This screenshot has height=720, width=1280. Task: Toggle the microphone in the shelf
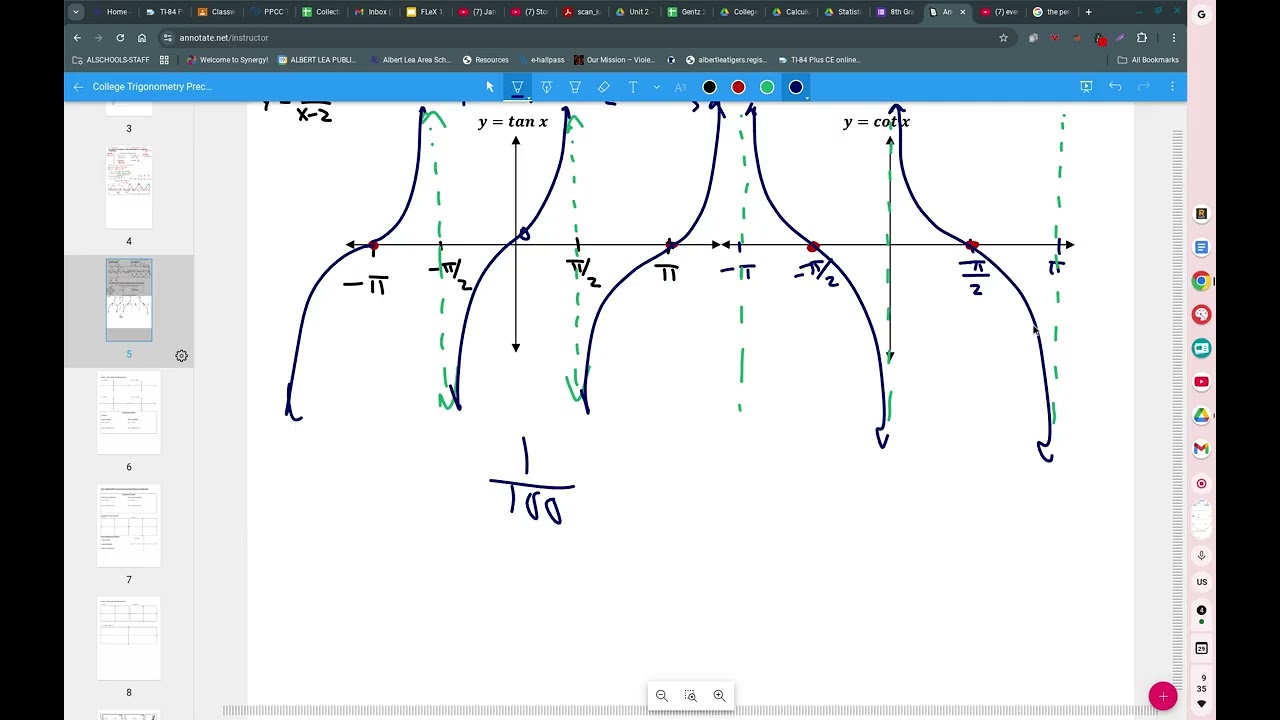point(1201,555)
